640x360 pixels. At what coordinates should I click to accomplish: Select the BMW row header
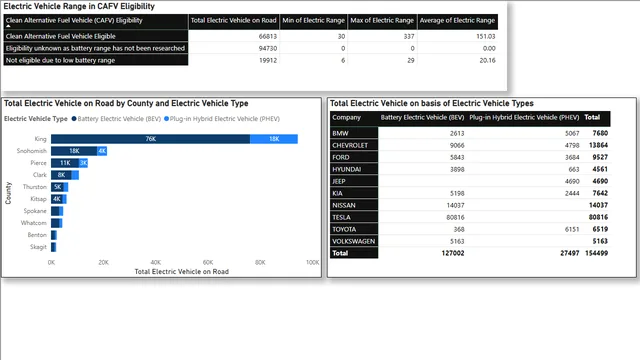pos(354,133)
